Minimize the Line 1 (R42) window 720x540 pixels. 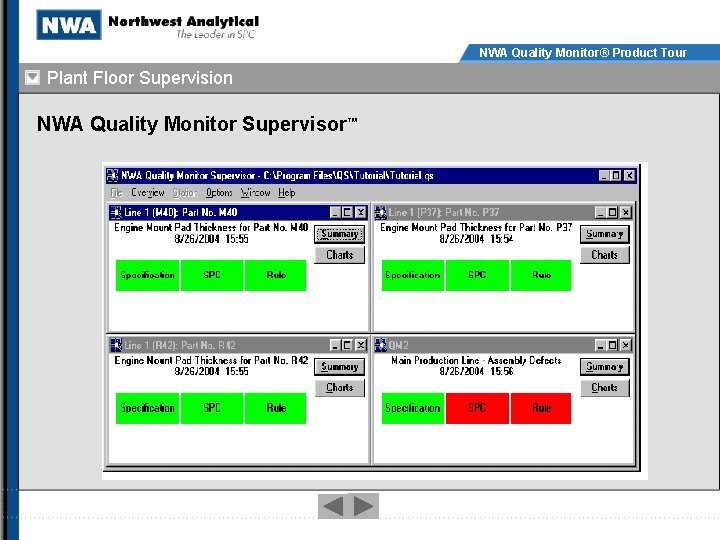pos(335,345)
